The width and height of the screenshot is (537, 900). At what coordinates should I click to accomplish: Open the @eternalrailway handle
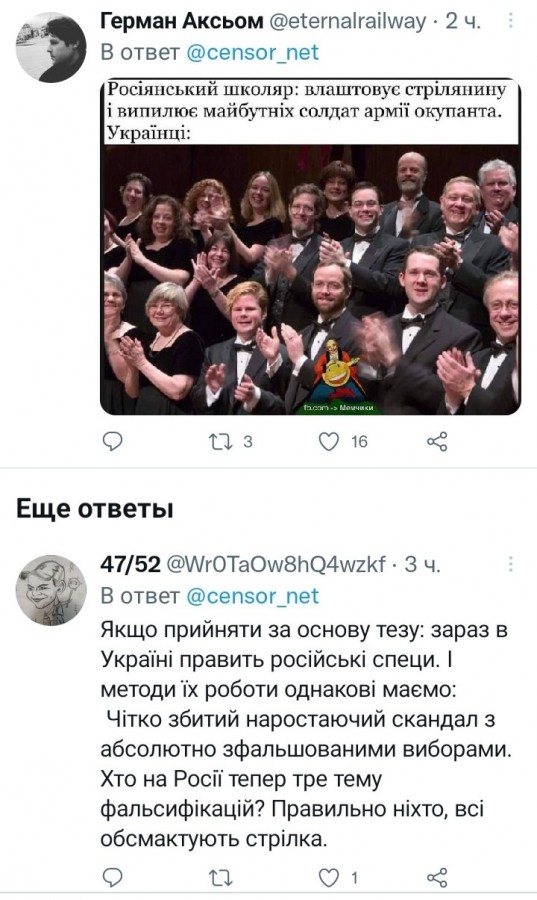coord(348,22)
